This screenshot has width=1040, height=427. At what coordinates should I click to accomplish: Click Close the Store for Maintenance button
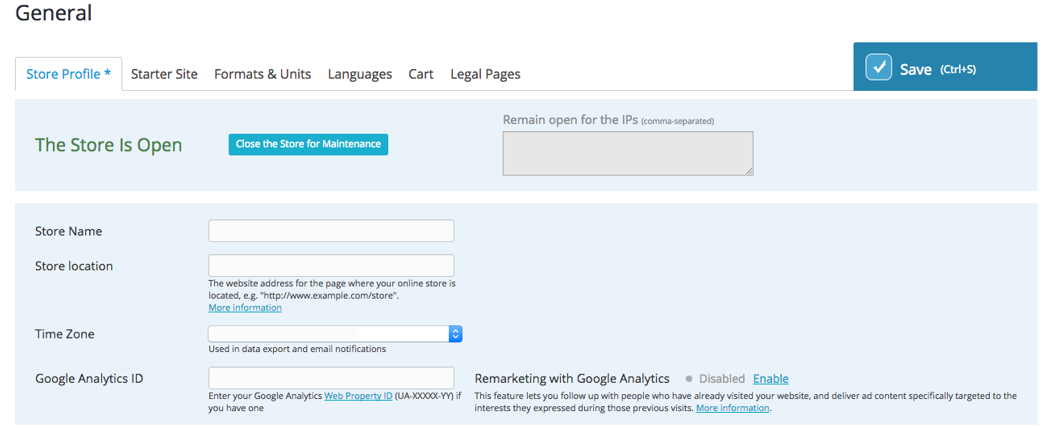pos(308,144)
